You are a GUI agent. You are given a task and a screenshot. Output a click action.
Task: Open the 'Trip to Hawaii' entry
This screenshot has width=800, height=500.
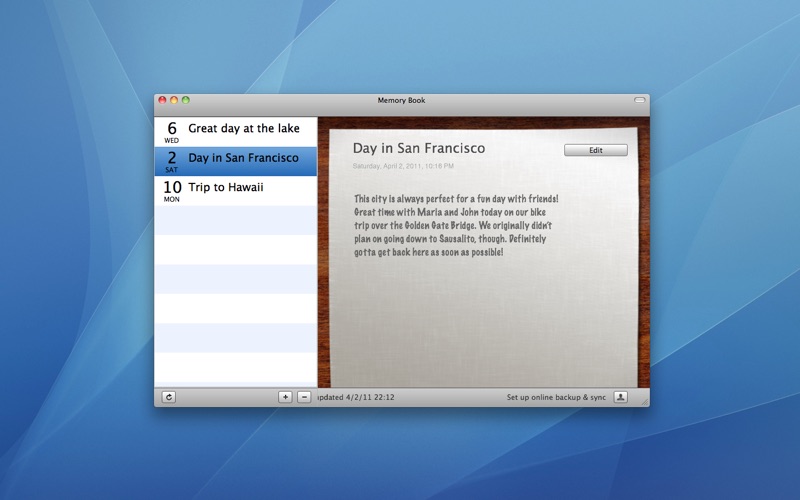[236, 191]
